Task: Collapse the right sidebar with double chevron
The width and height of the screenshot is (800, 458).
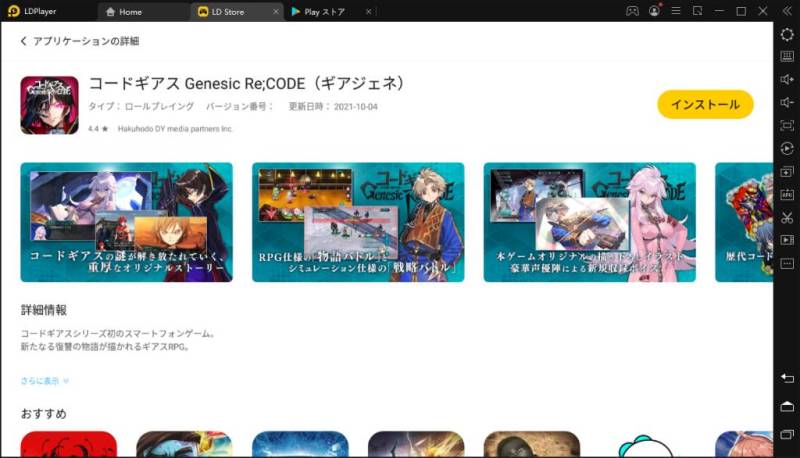Action: click(787, 11)
